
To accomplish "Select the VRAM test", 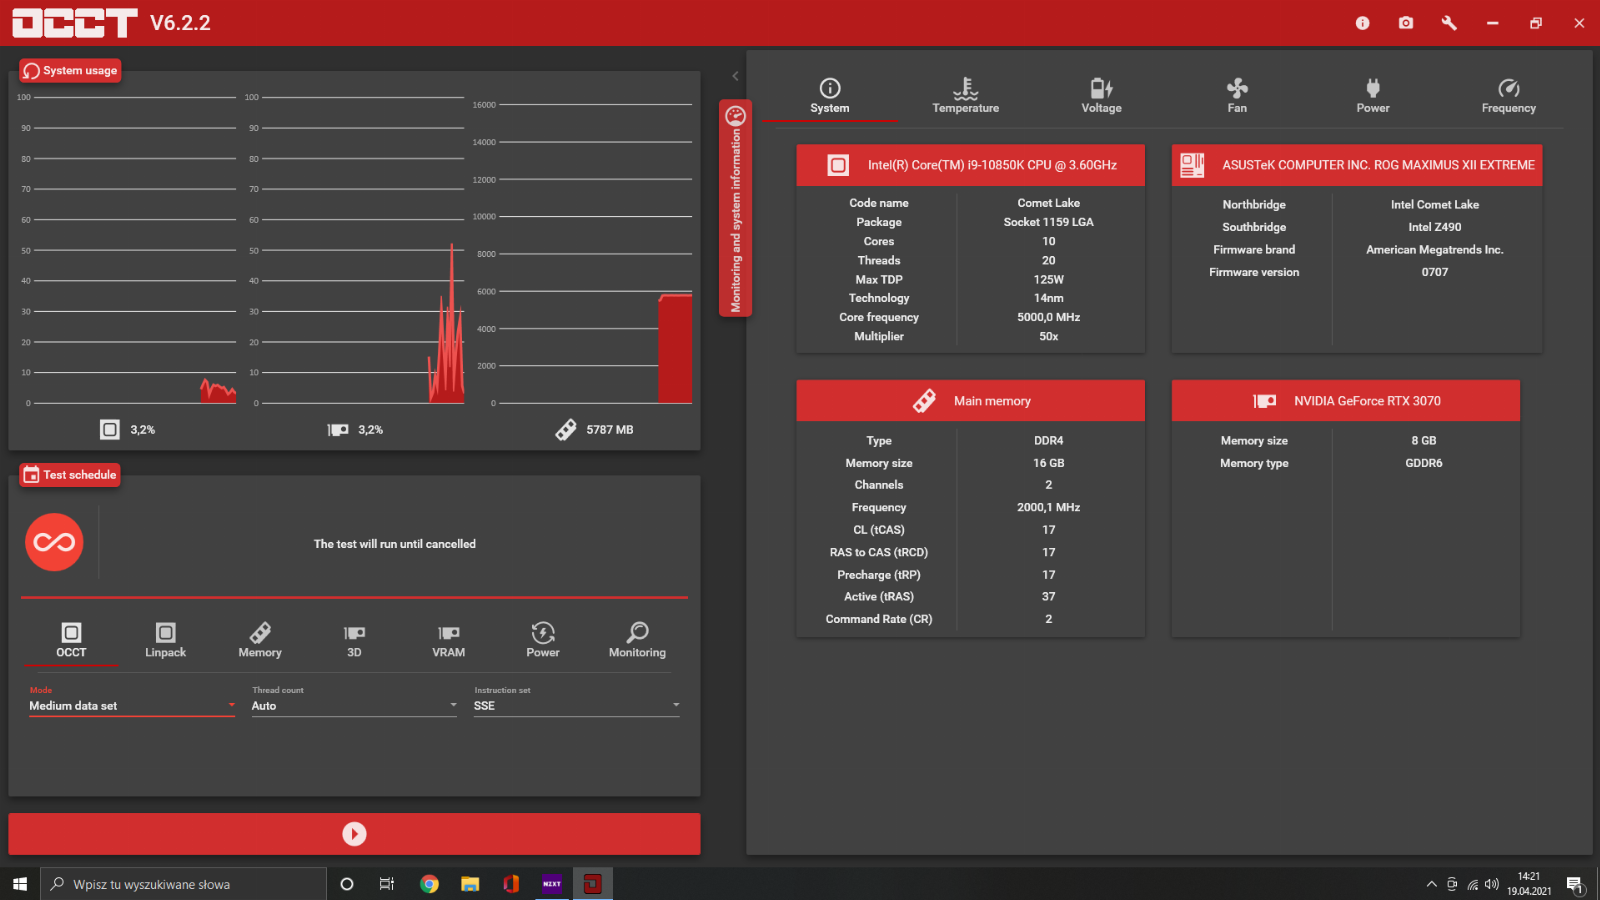I will [x=449, y=640].
